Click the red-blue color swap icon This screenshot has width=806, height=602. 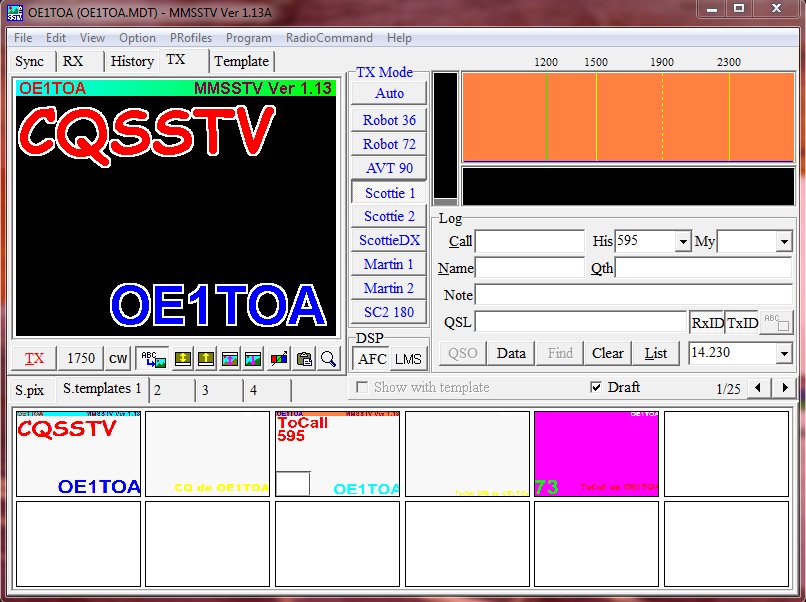[x=279, y=358]
